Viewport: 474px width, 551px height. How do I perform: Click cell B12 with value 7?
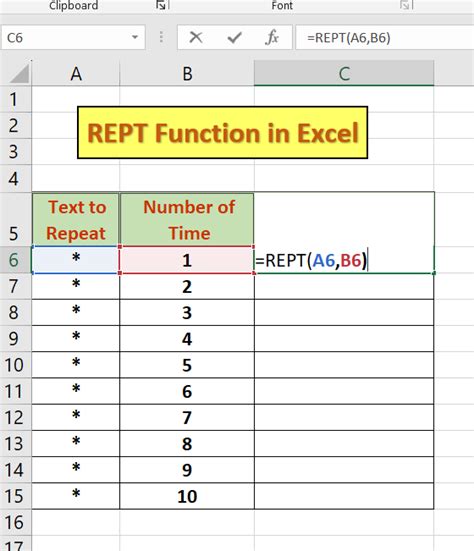point(187,417)
